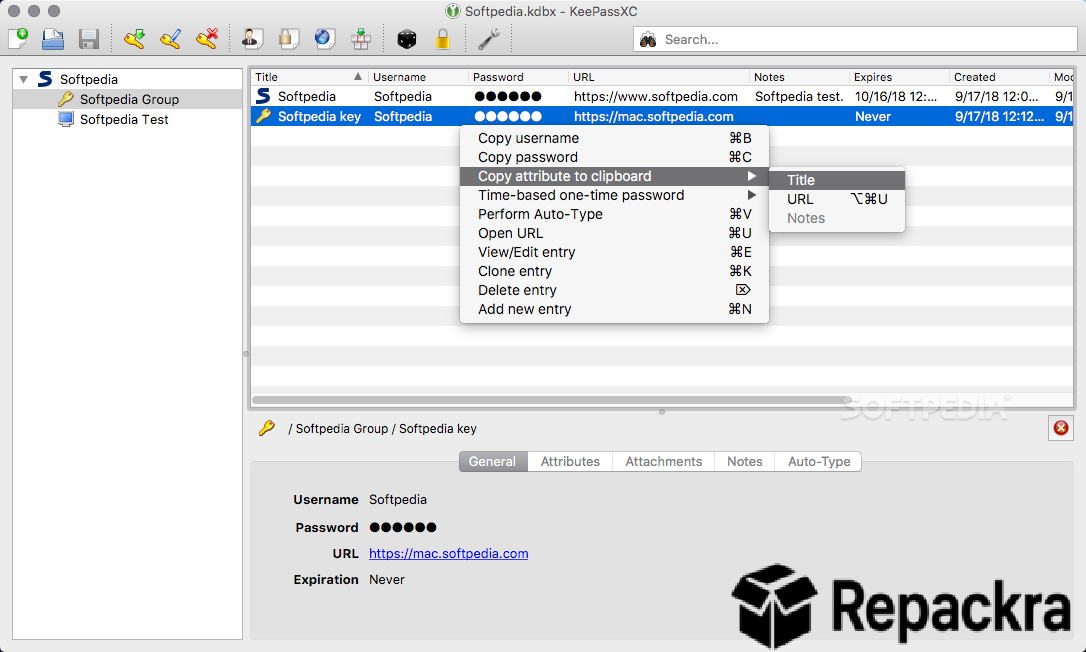Viewport: 1086px width, 652px height.
Task: Select Softpedia Group in the tree
Action: coord(129,99)
